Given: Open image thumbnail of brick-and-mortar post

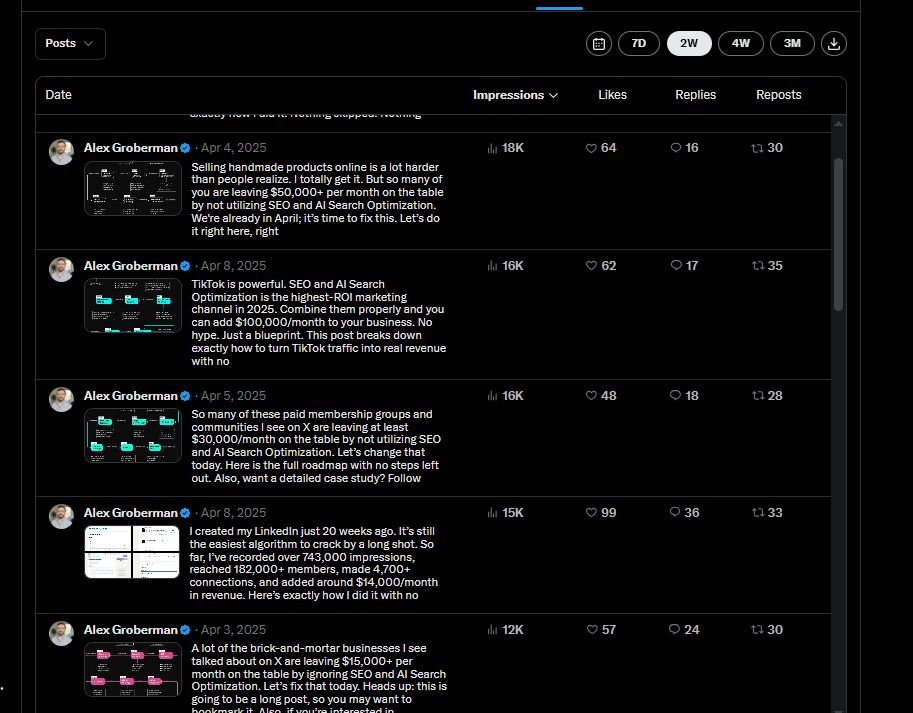Looking at the screenshot, I should [x=133, y=669].
